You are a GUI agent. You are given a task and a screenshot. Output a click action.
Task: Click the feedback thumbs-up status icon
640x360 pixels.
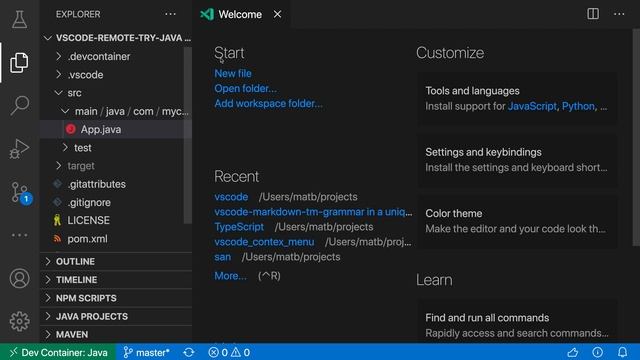pyautogui.click(x=573, y=352)
